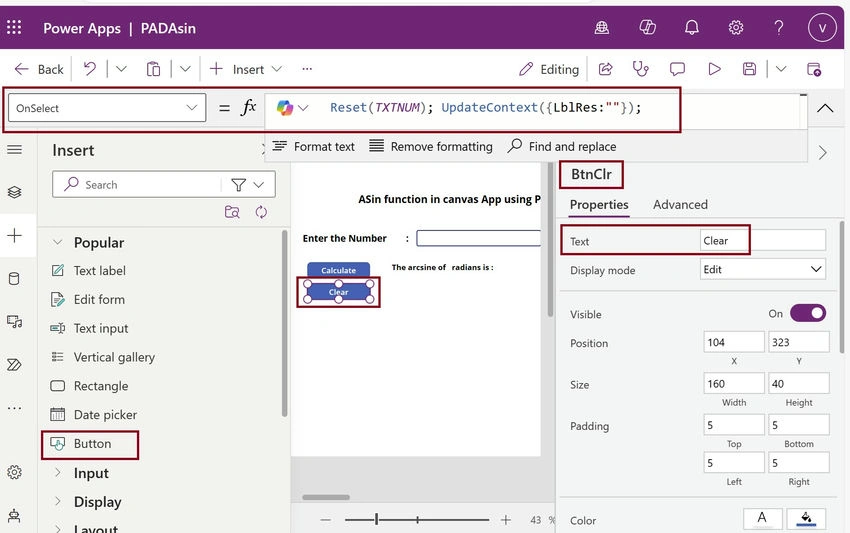Screen dimensions: 850x533
Task: Click the Calculate button on canvas
Action: coord(338,270)
